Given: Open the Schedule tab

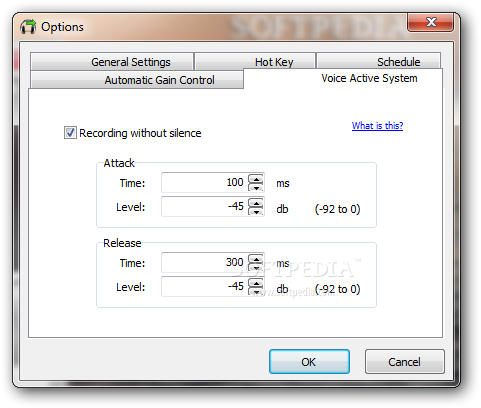Looking at the screenshot, I should (379, 62).
